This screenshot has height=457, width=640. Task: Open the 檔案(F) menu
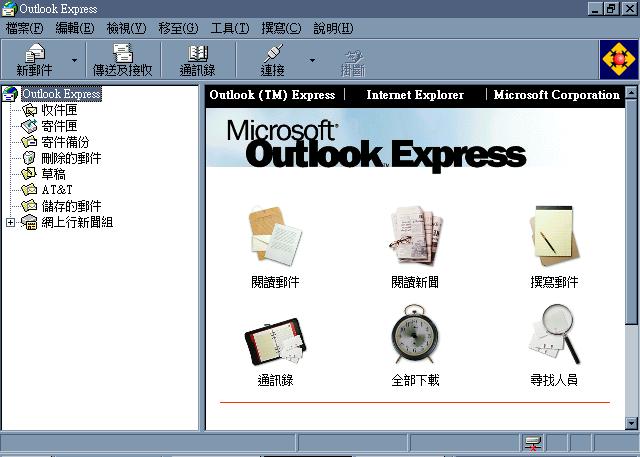[24, 28]
